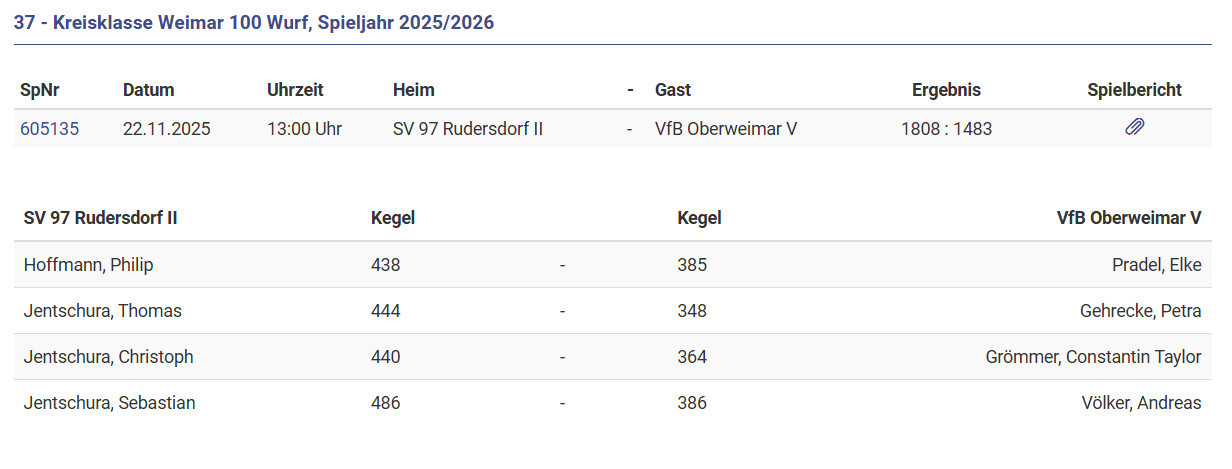This screenshot has width=1232, height=469.
Task: Click the Spielbericht column header
Action: (1134, 90)
